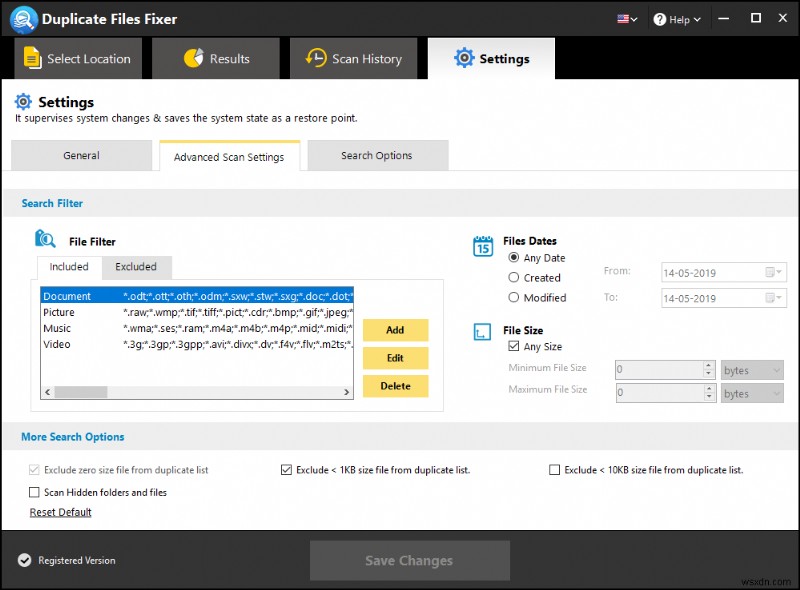800x590 pixels.
Task: Open the Select Location tab icon
Action: tap(31, 58)
